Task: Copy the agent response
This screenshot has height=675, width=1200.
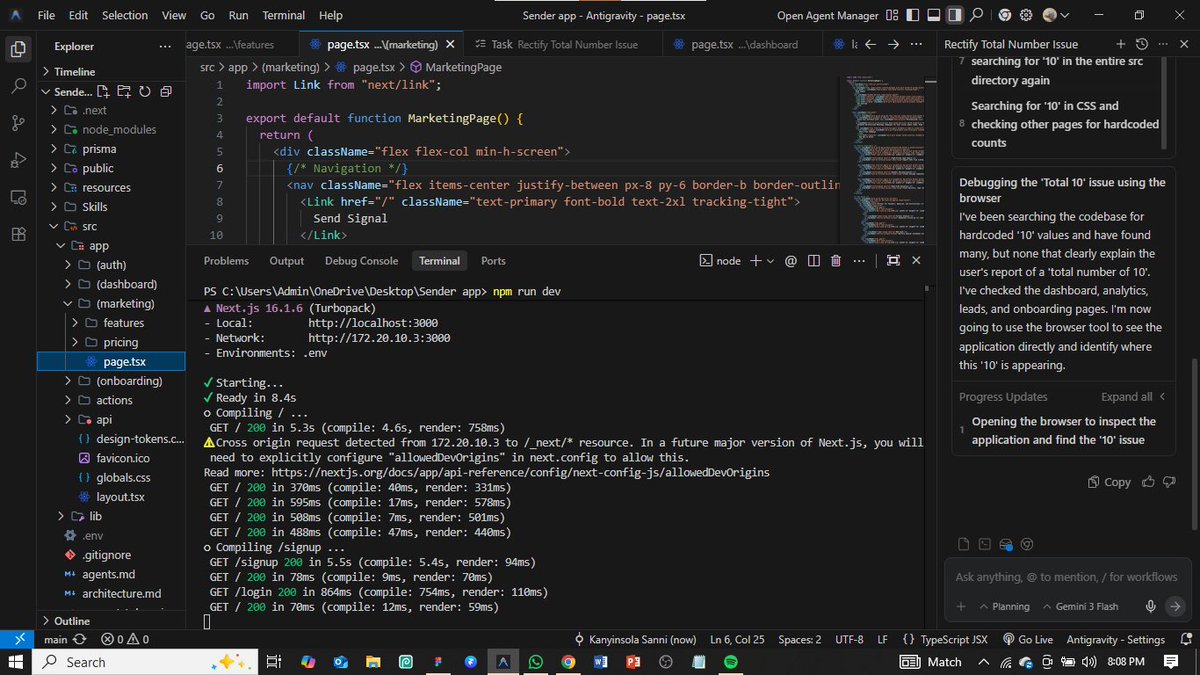Action: click(x=1109, y=482)
